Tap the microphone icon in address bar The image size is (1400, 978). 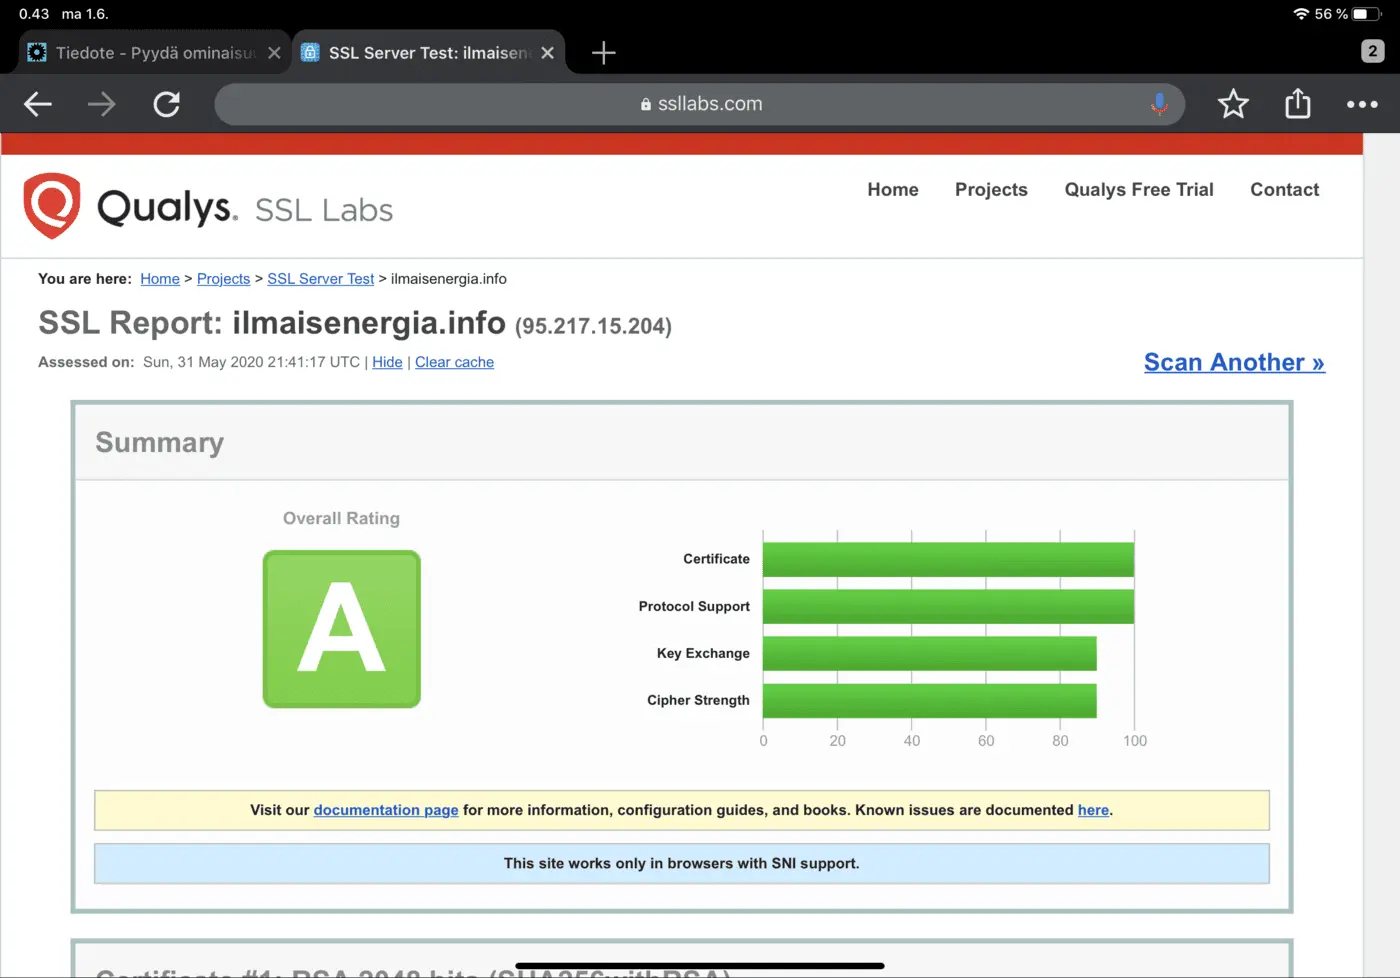1159,104
